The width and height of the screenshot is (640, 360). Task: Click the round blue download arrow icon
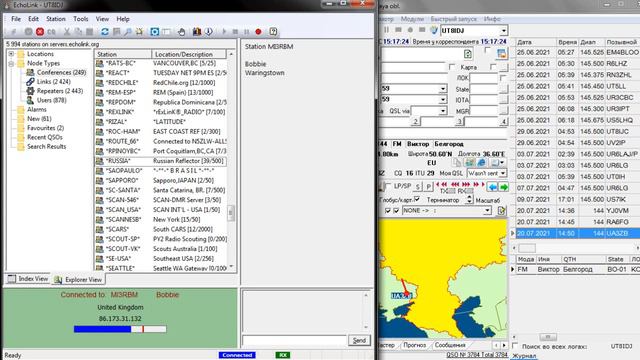pos(209,31)
